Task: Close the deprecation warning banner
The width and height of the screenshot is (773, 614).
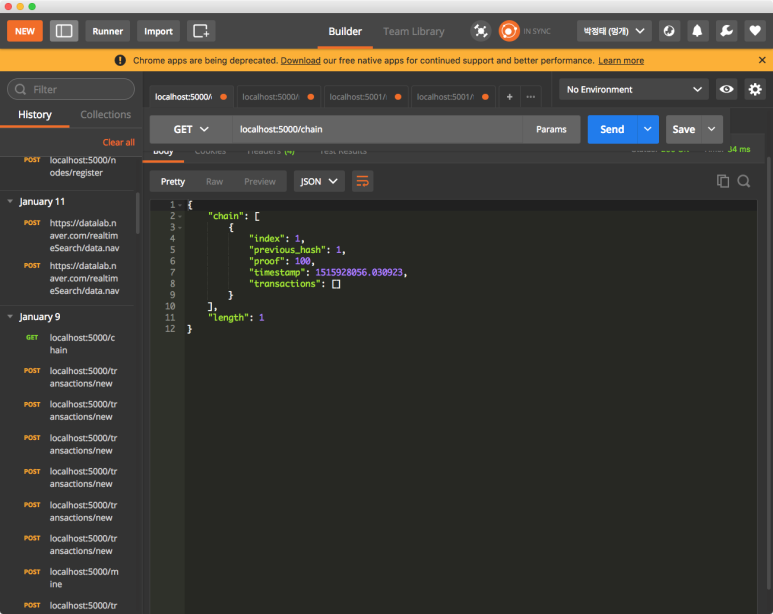Action: coord(762,60)
